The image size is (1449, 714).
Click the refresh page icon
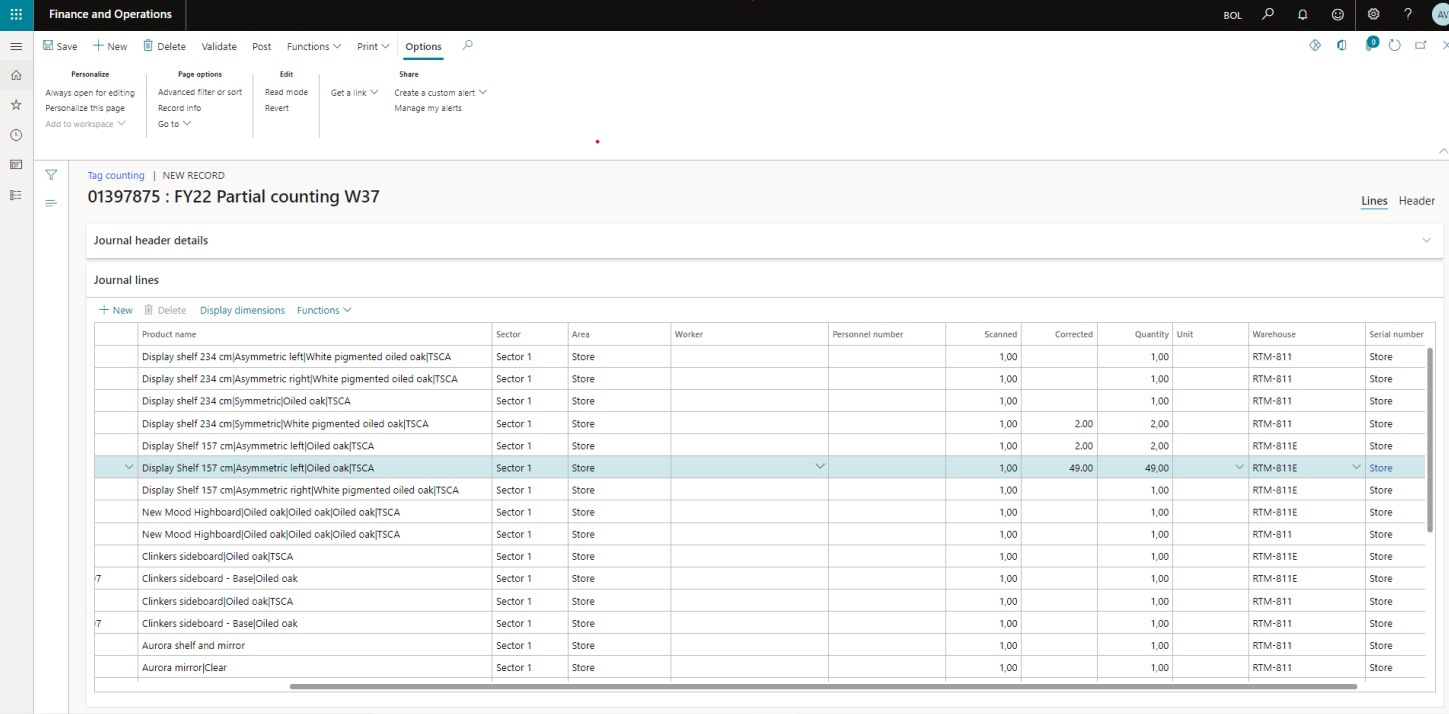coord(1394,46)
